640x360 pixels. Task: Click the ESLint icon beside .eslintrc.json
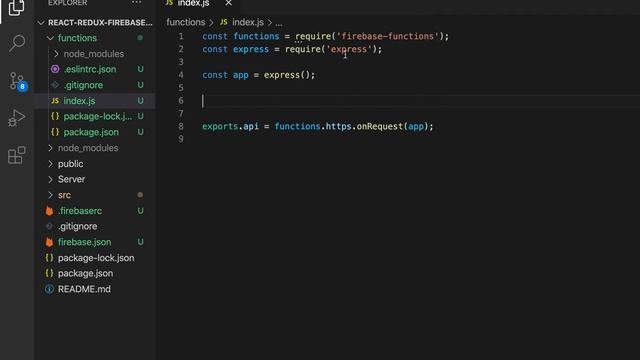tap(55, 69)
